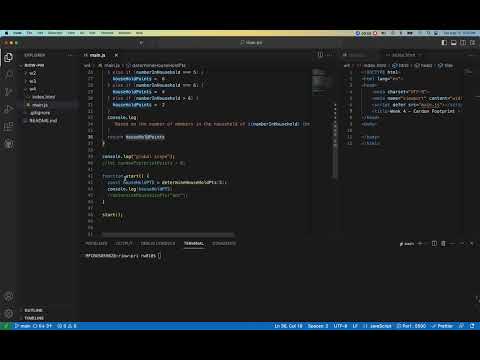This screenshot has height=360, width=480.
Task: Open index.html in the Explorer tree
Action: point(44,97)
